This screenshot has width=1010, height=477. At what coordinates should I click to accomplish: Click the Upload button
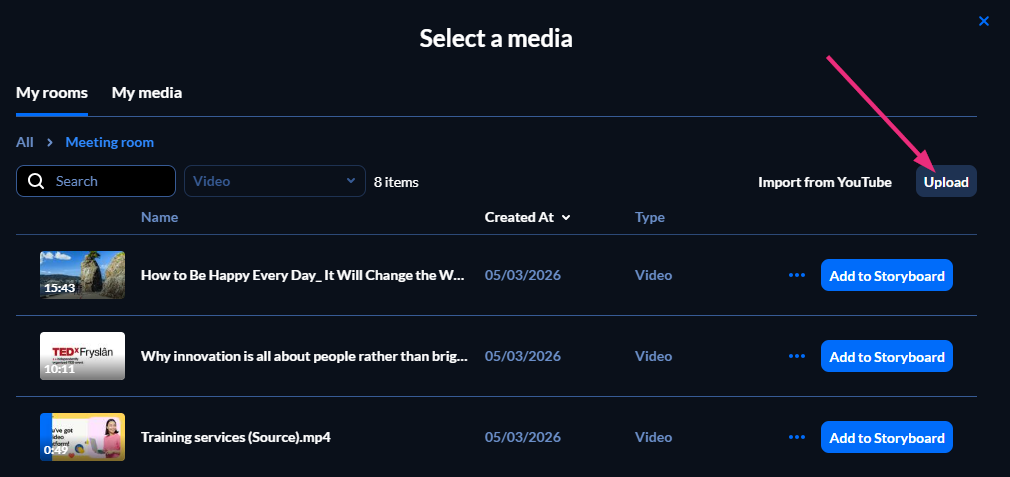point(946,182)
